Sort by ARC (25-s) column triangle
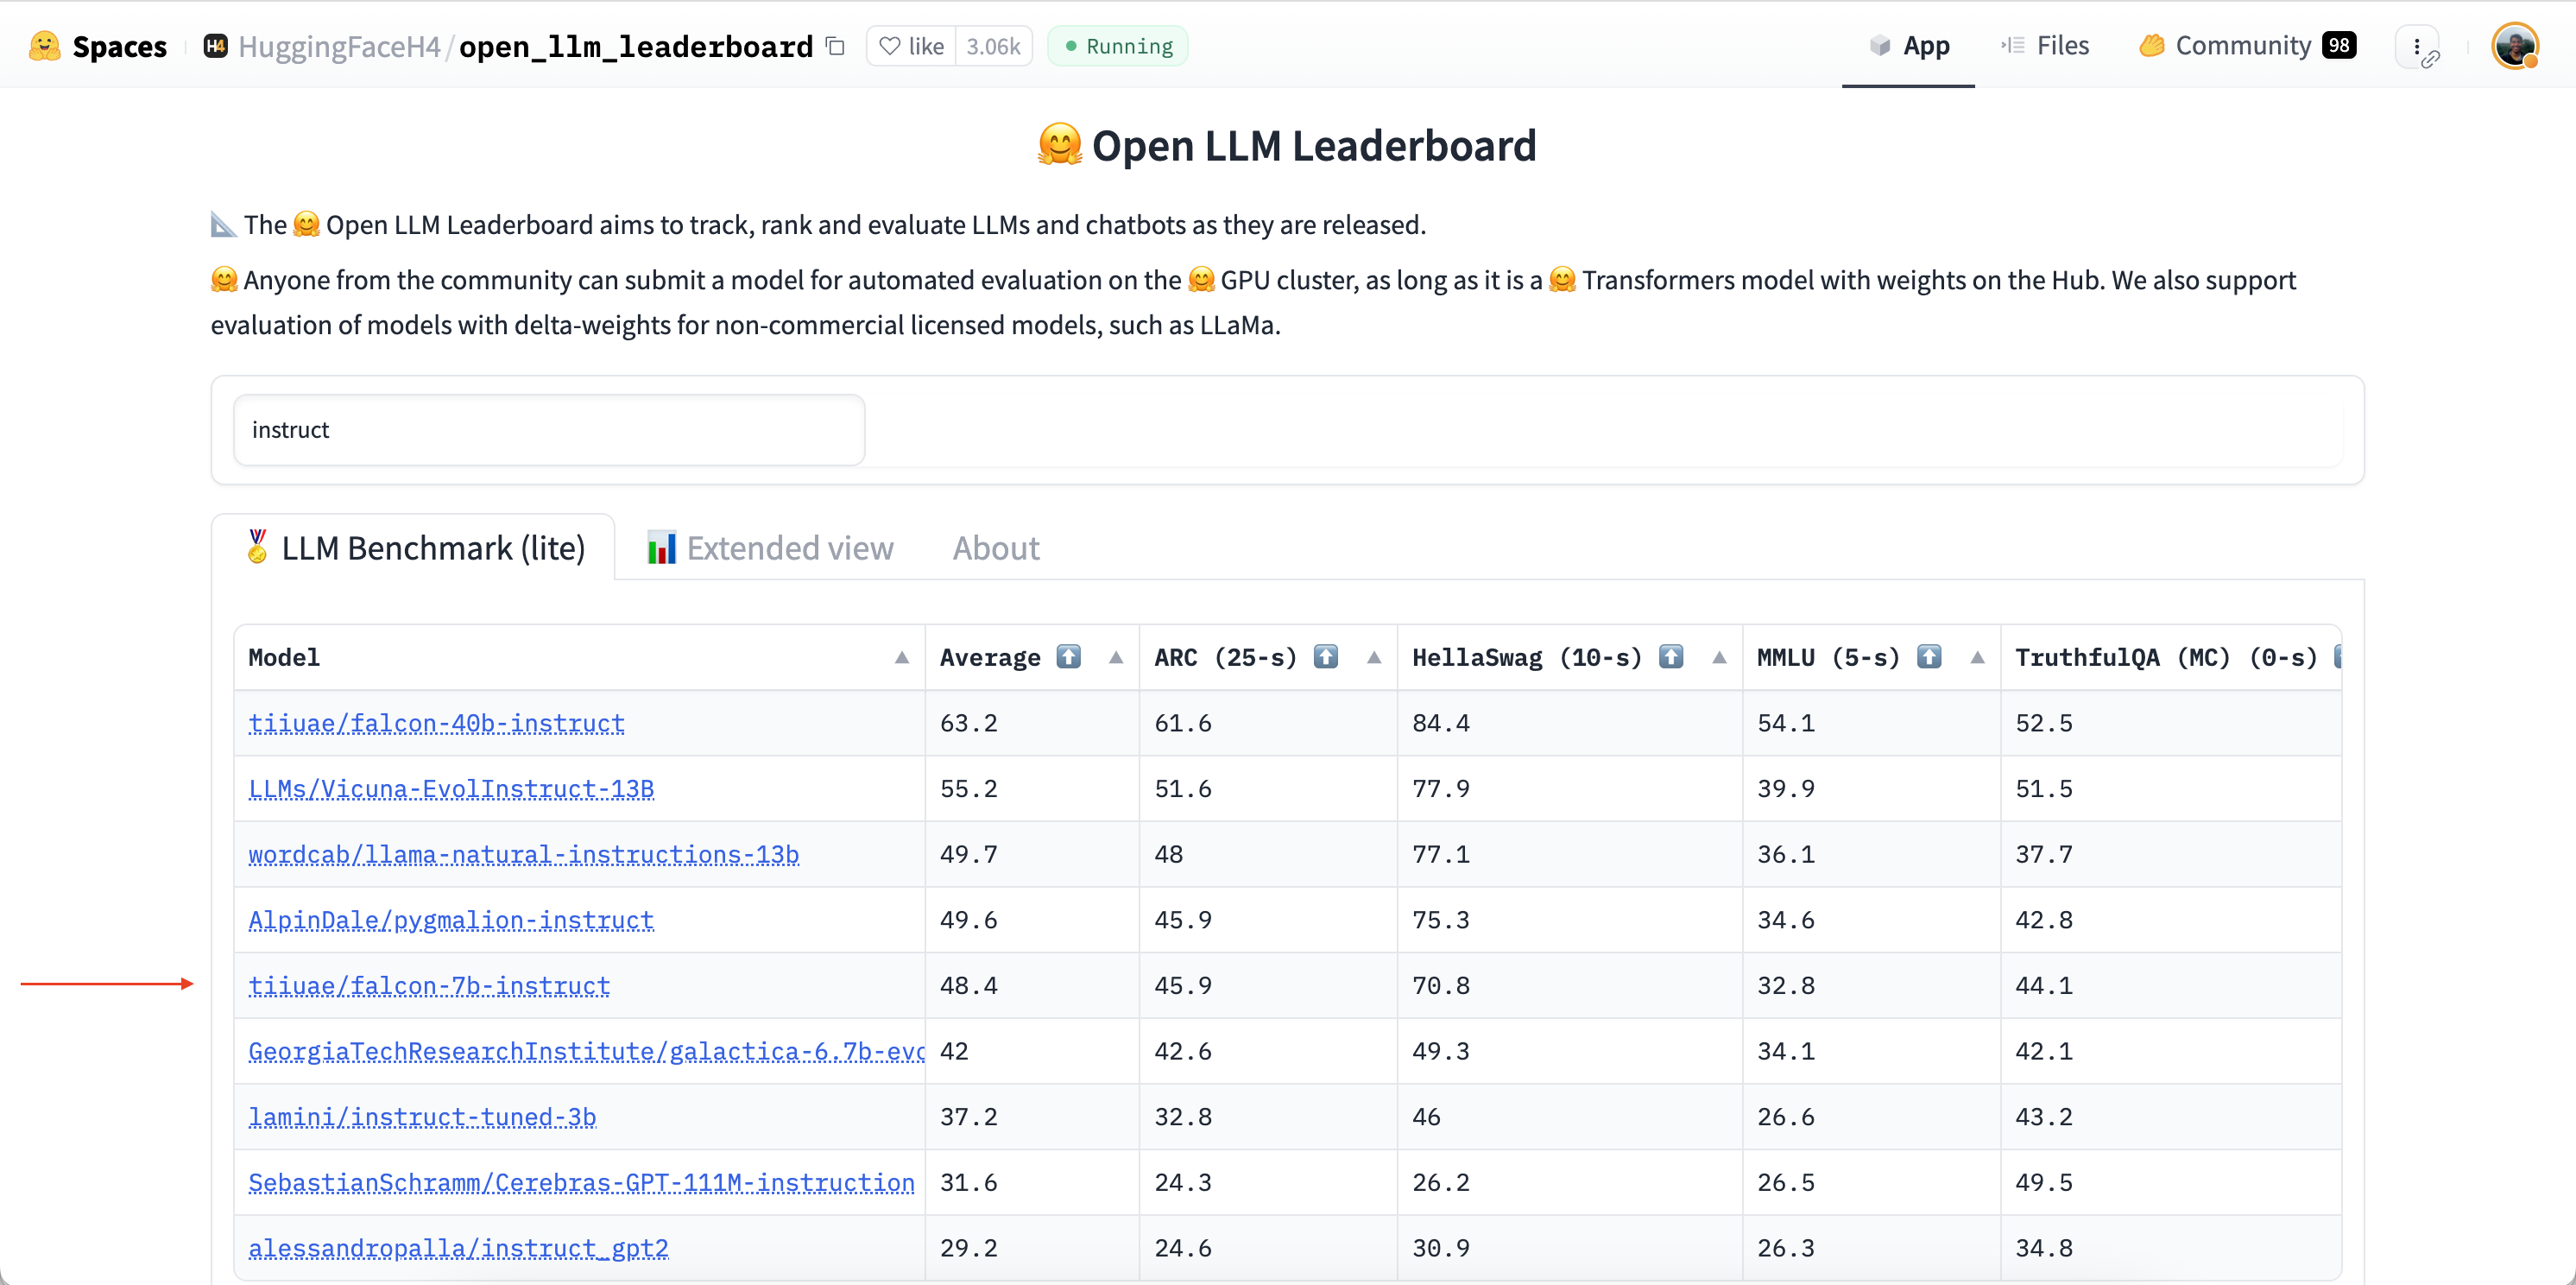 coord(1374,657)
